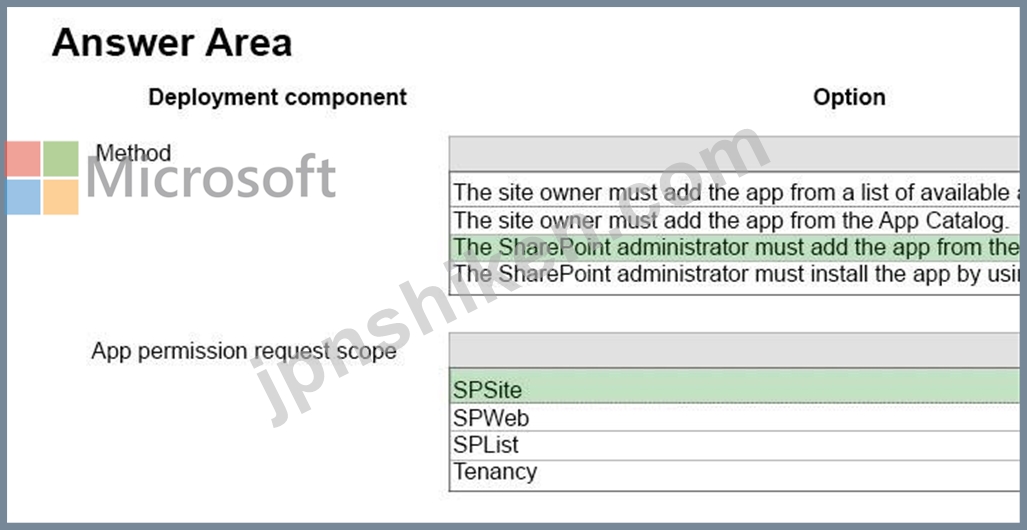The width and height of the screenshot is (1027, 530).
Task: Select site owner add from available list option
Action: pos(735,193)
